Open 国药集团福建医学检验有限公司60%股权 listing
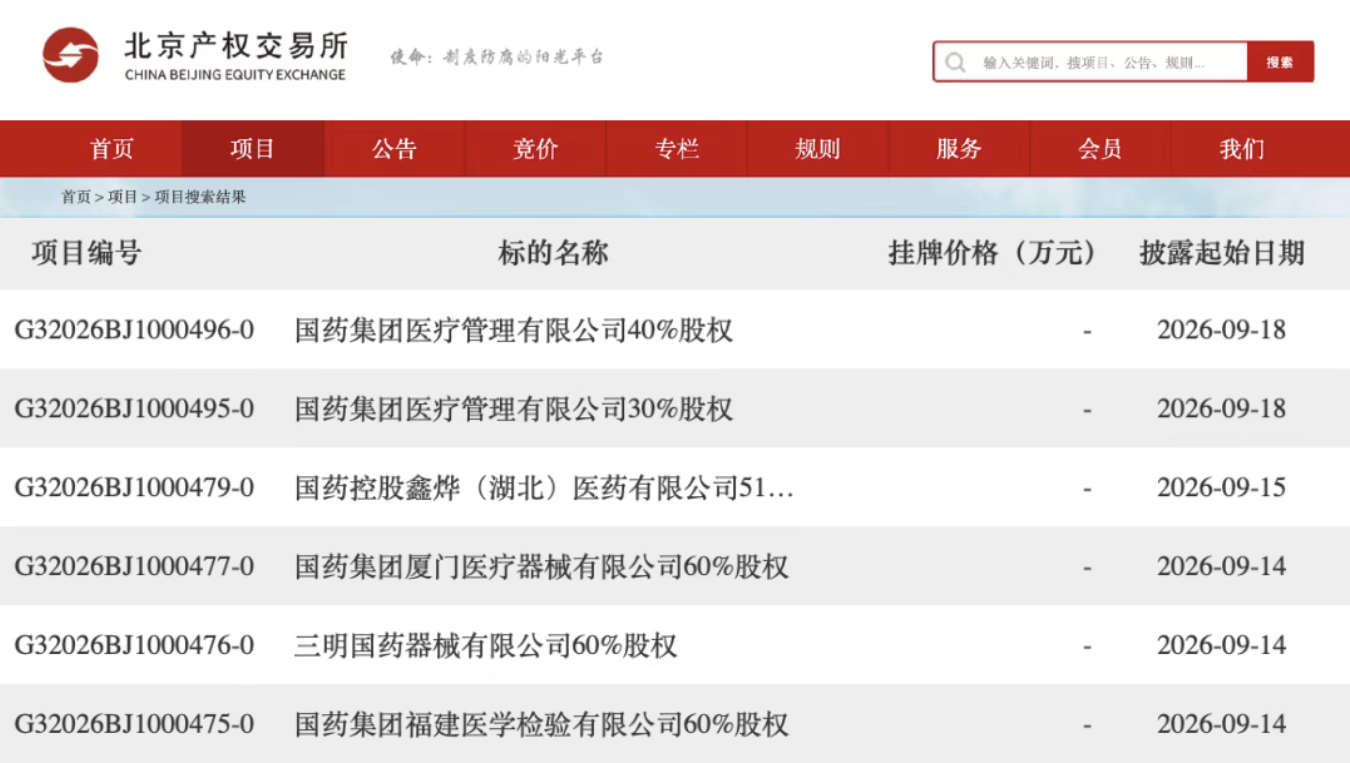This screenshot has width=1350, height=763. (x=542, y=724)
